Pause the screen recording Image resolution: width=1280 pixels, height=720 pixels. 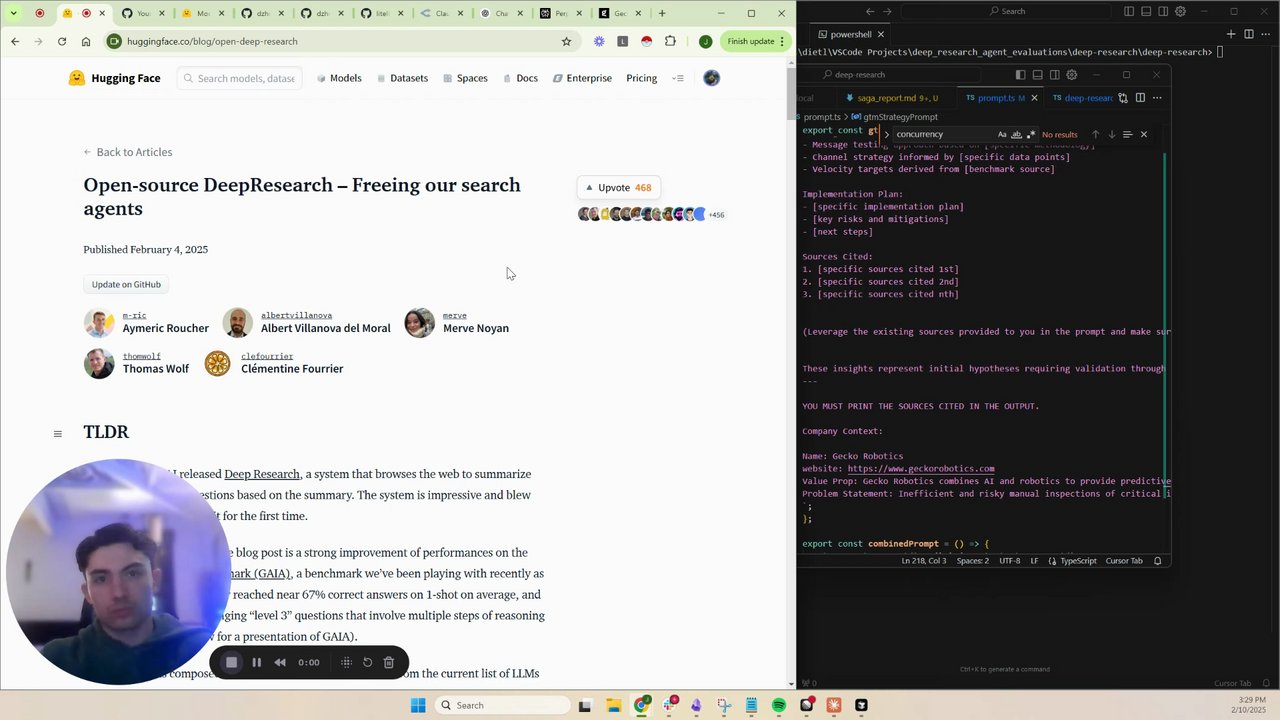[x=256, y=662]
